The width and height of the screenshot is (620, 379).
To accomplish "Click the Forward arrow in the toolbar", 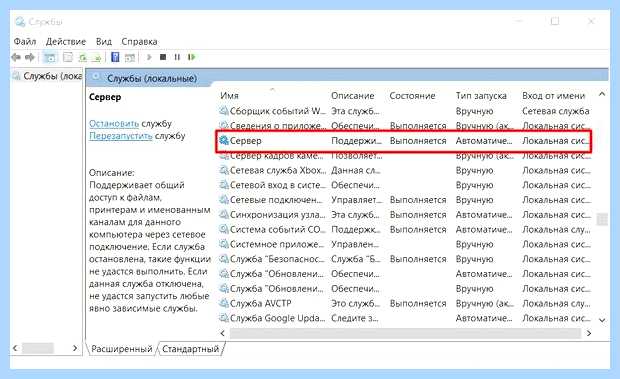I will point(30,57).
